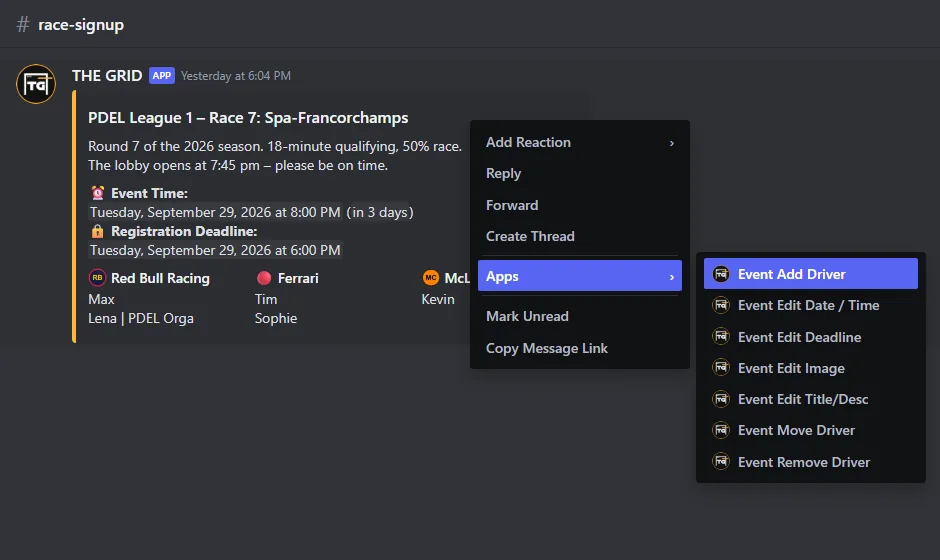Click the race-signup channel name
This screenshot has height=560, width=940.
point(81,25)
